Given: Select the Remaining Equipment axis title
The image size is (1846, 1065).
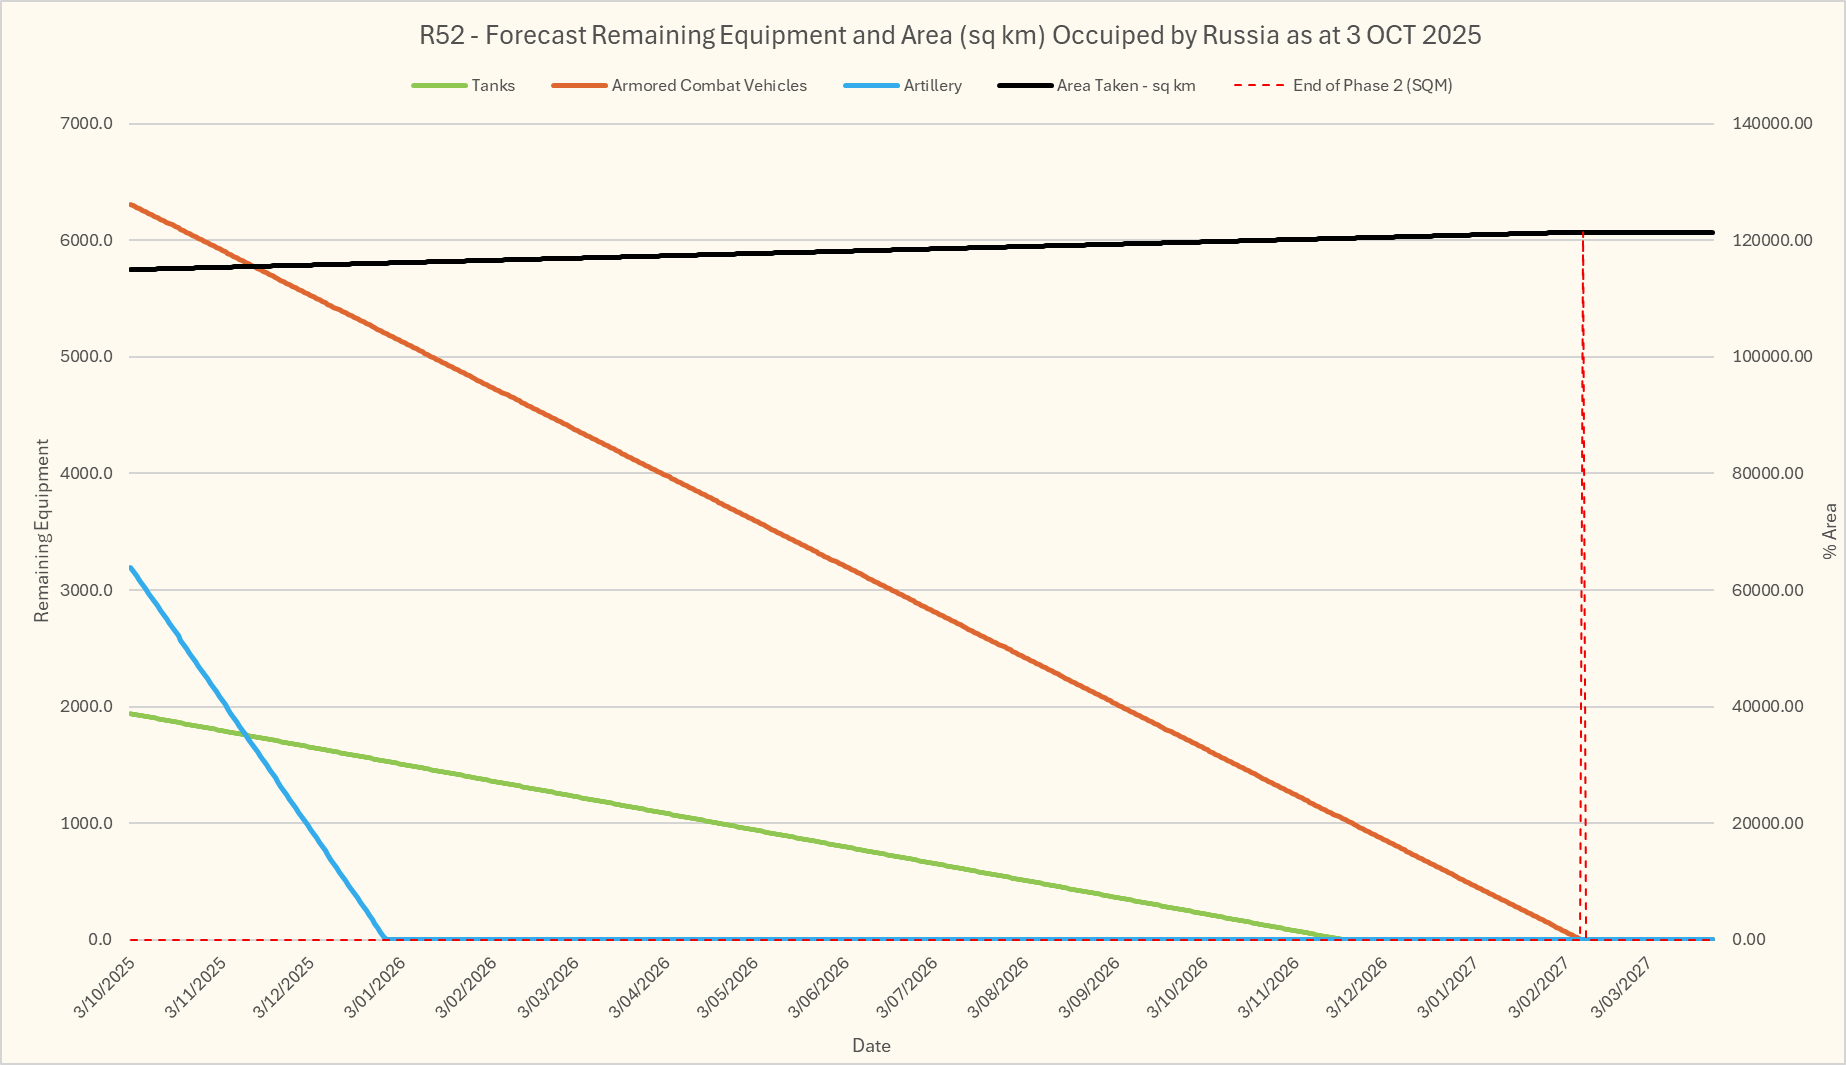Looking at the screenshot, I should [x=42, y=530].
